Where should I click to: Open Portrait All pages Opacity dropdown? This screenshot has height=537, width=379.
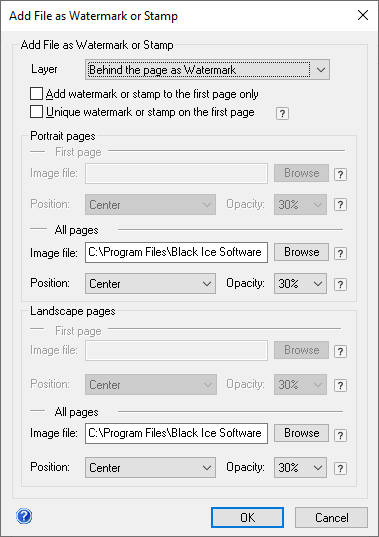click(x=300, y=284)
